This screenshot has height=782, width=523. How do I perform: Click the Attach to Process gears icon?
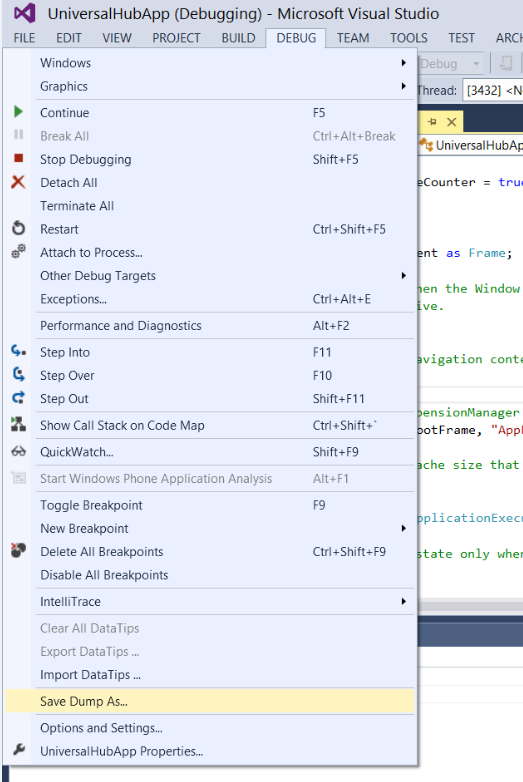pyautogui.click(x=18, y=251)
